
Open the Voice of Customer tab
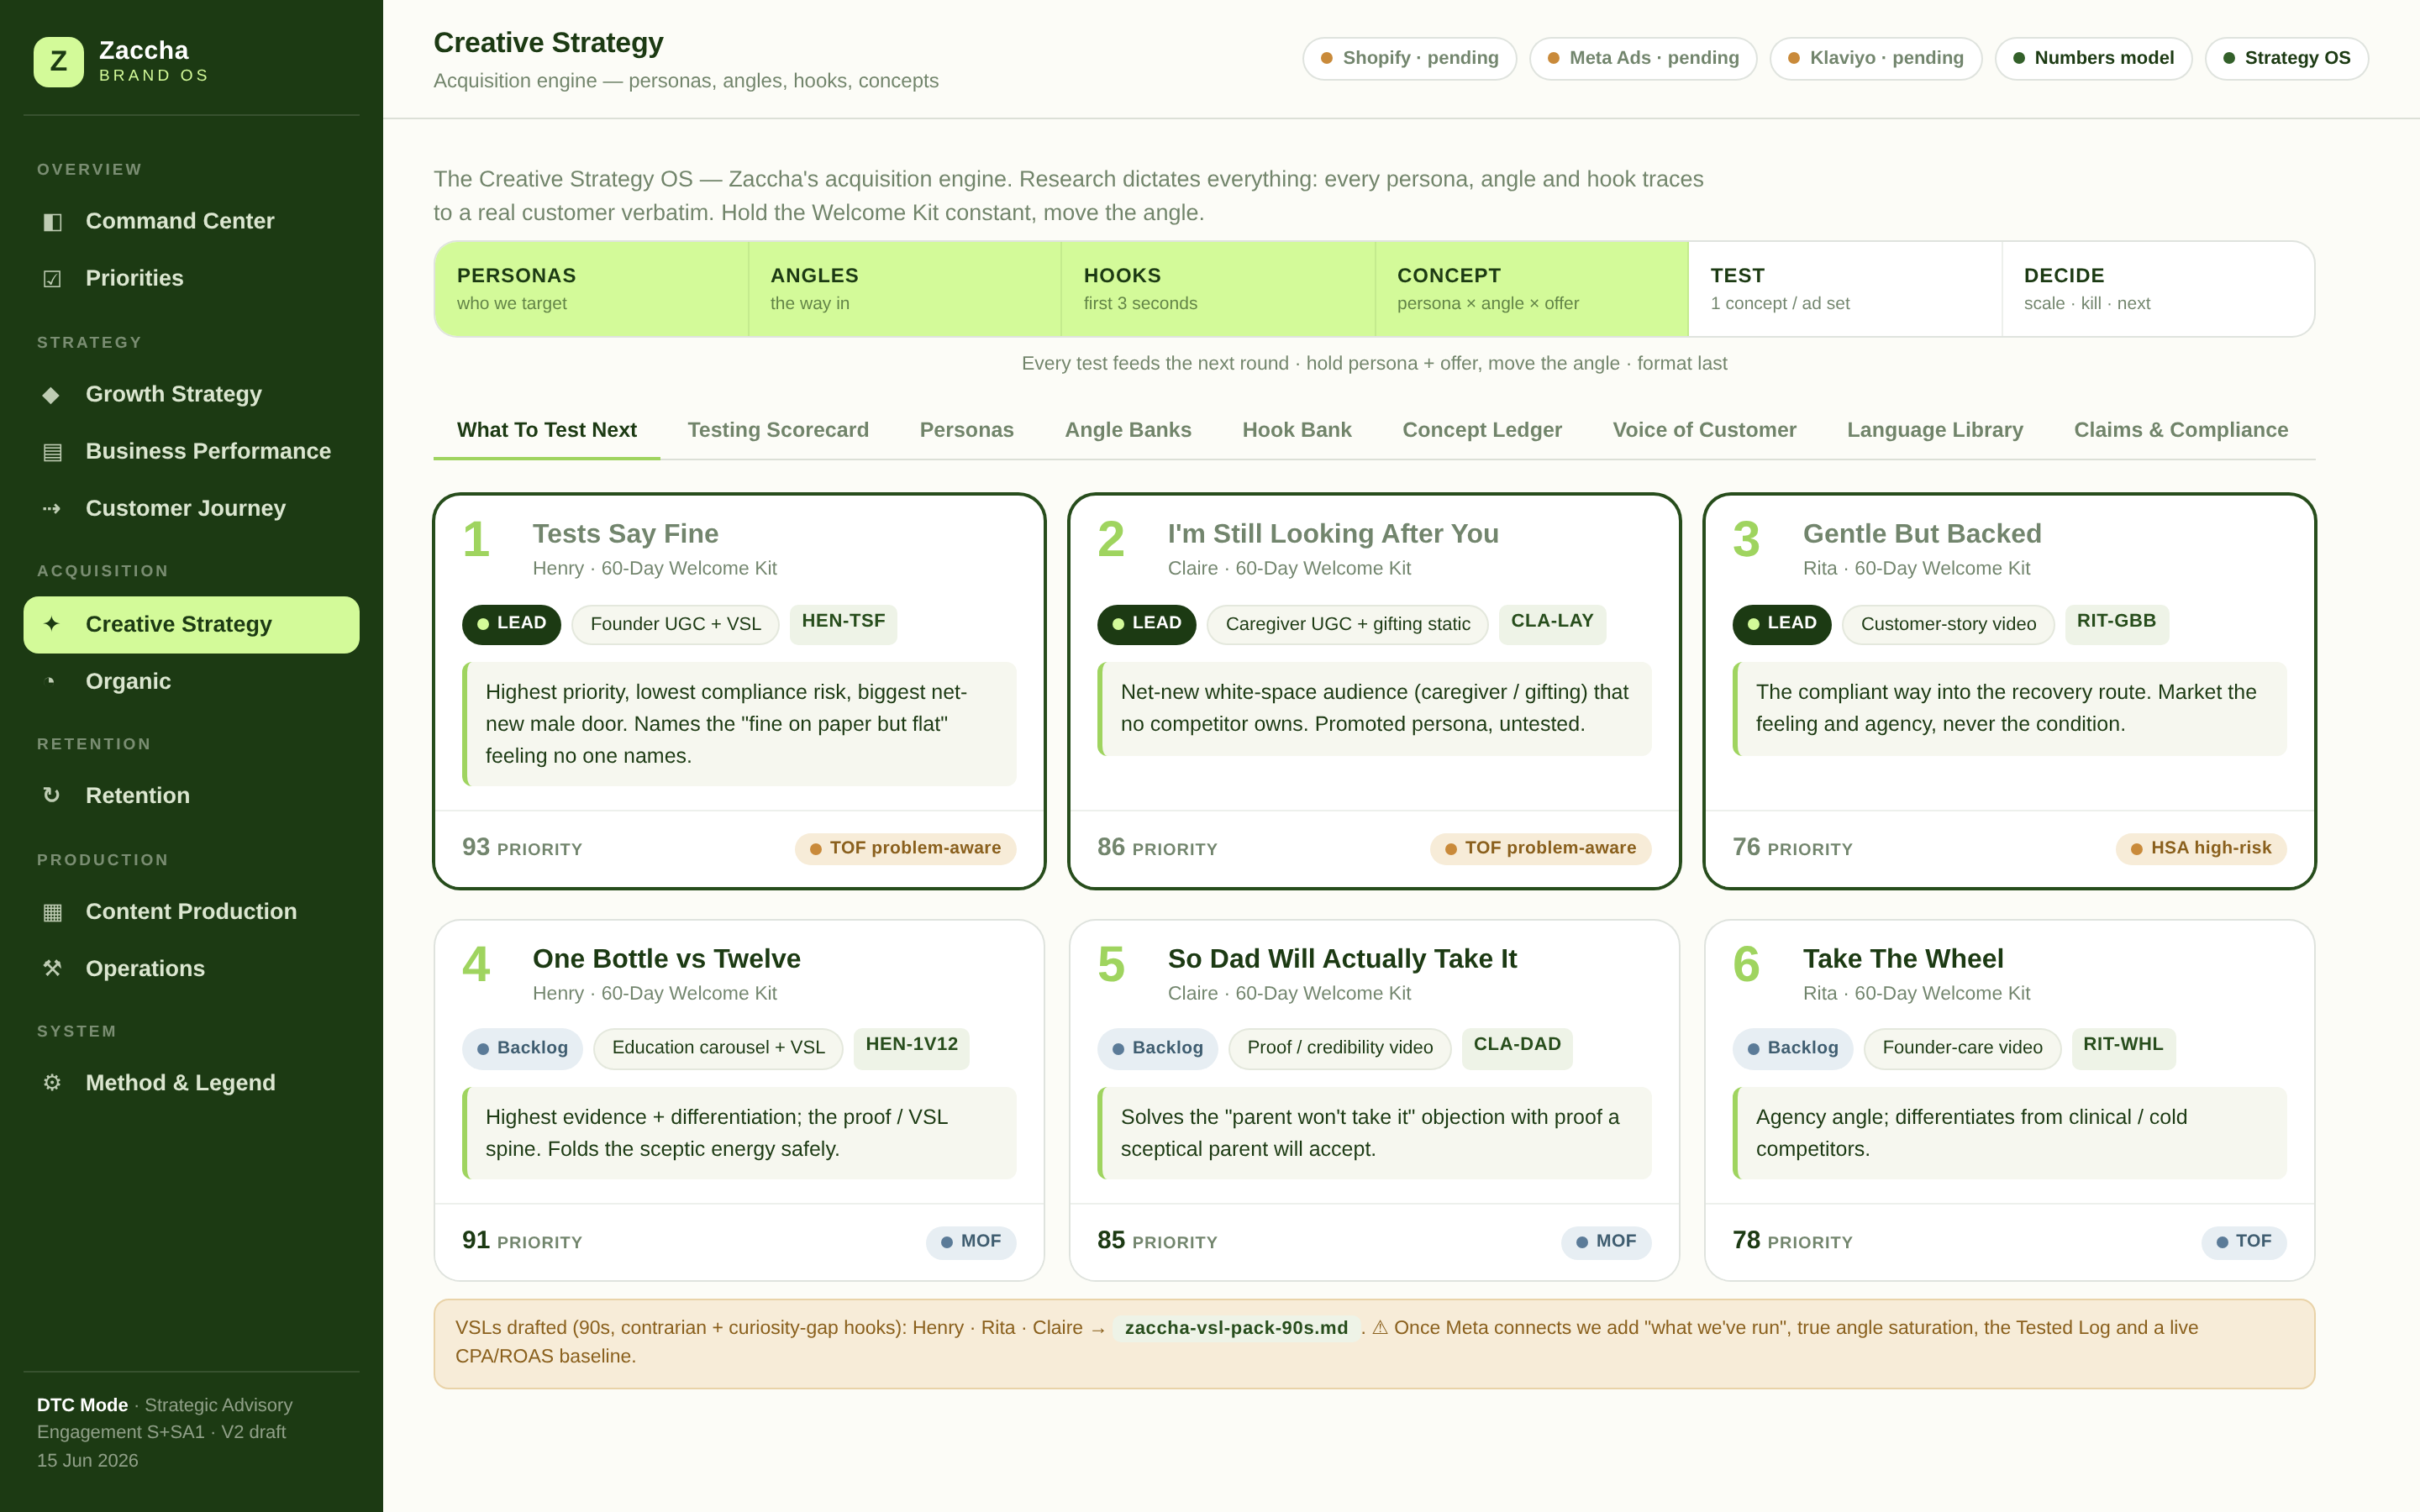pos(1704,430)
